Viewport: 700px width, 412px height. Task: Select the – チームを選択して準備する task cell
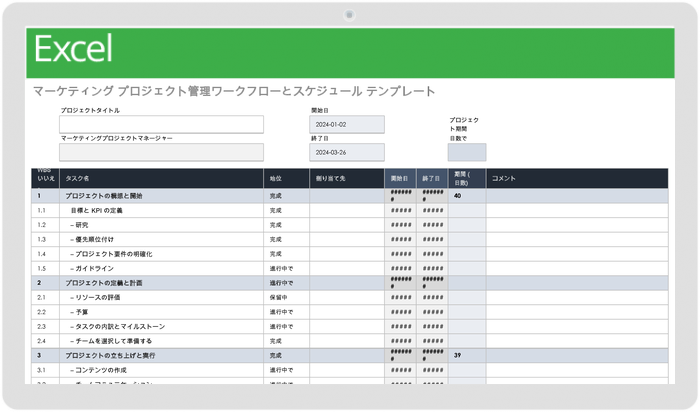161,341
